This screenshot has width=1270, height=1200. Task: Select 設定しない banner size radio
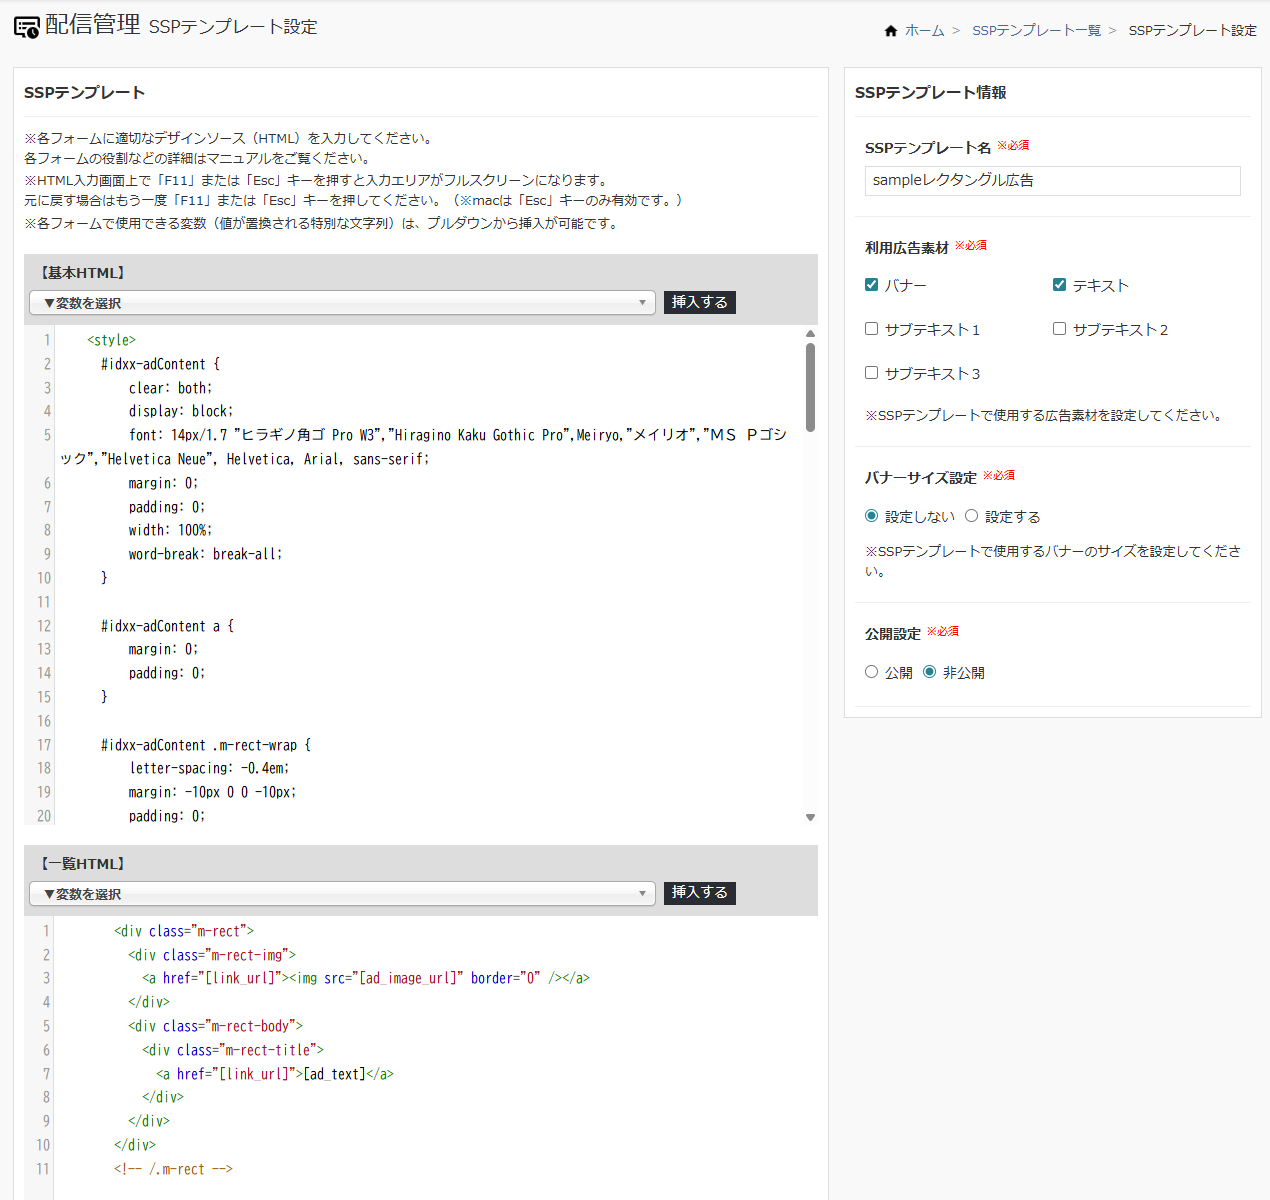coord(872,516)
